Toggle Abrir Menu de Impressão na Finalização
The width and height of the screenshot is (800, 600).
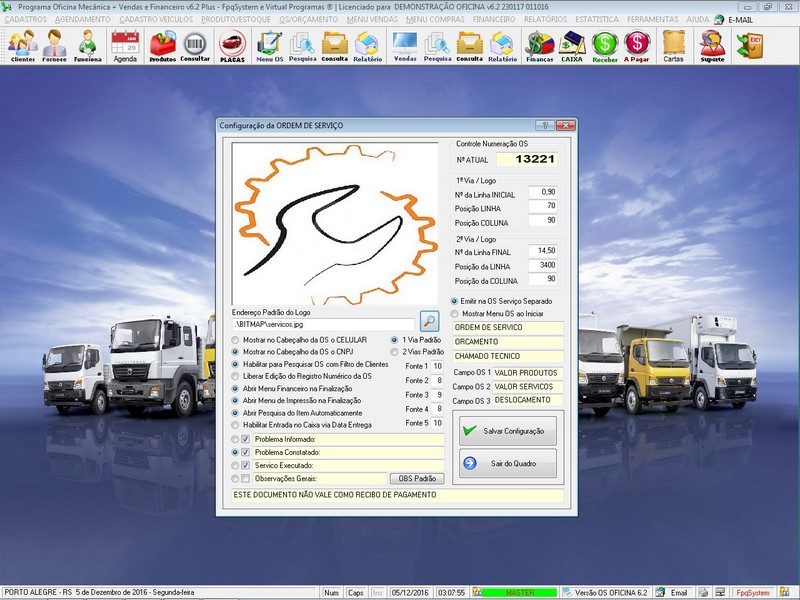pos(235,401)
